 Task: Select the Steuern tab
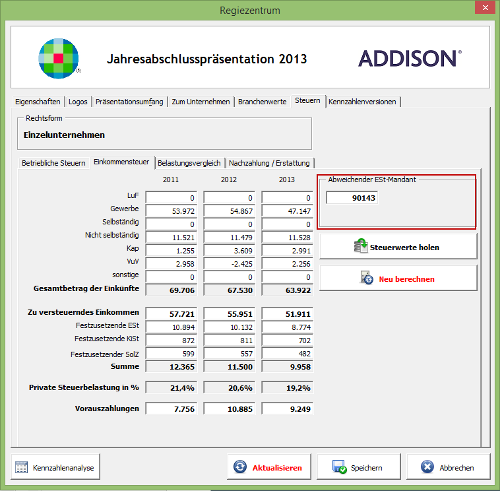click(307, 101)
